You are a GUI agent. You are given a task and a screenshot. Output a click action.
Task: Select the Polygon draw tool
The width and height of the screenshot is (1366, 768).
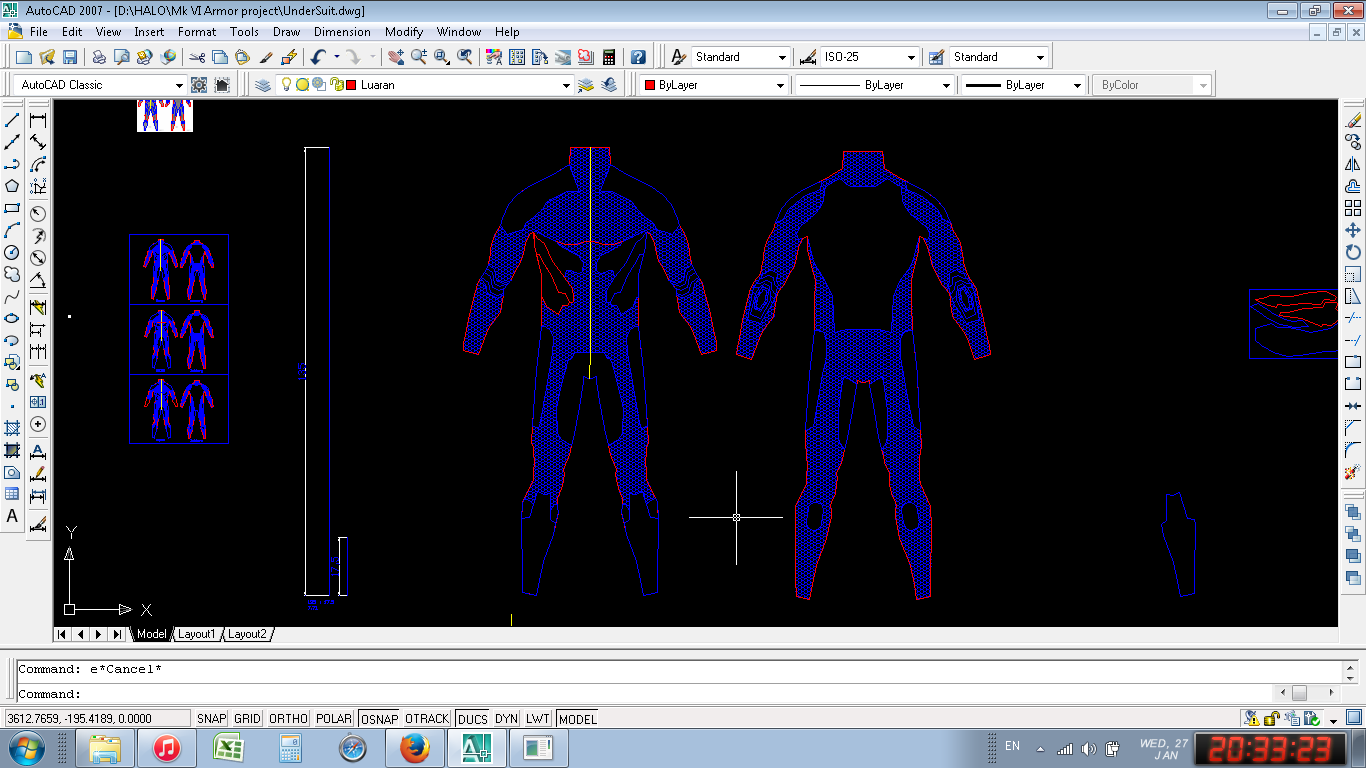[12, 186]
